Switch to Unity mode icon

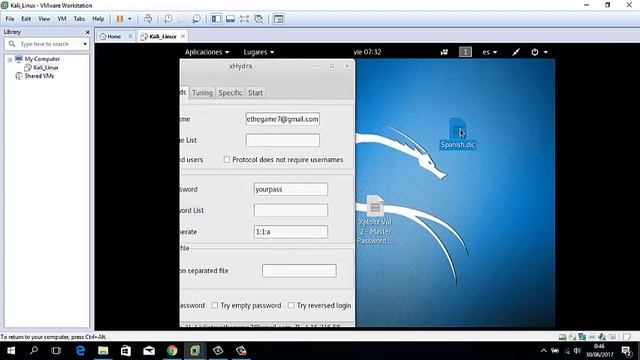(258, 19)
